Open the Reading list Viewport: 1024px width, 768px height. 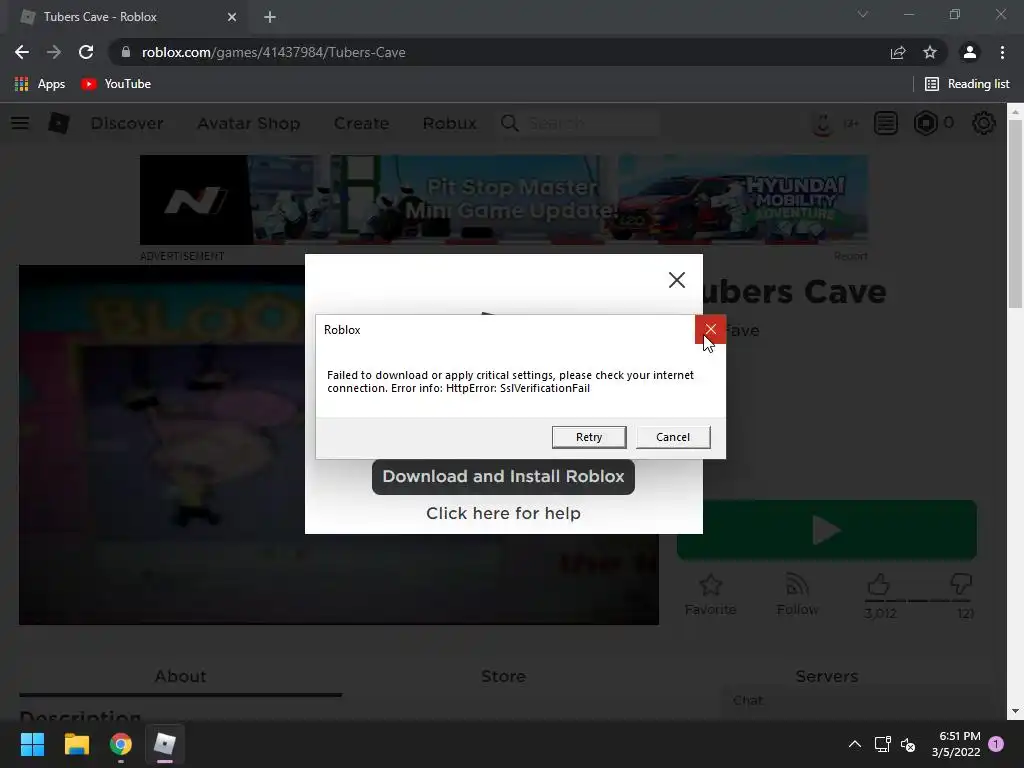tap(967, 84)
